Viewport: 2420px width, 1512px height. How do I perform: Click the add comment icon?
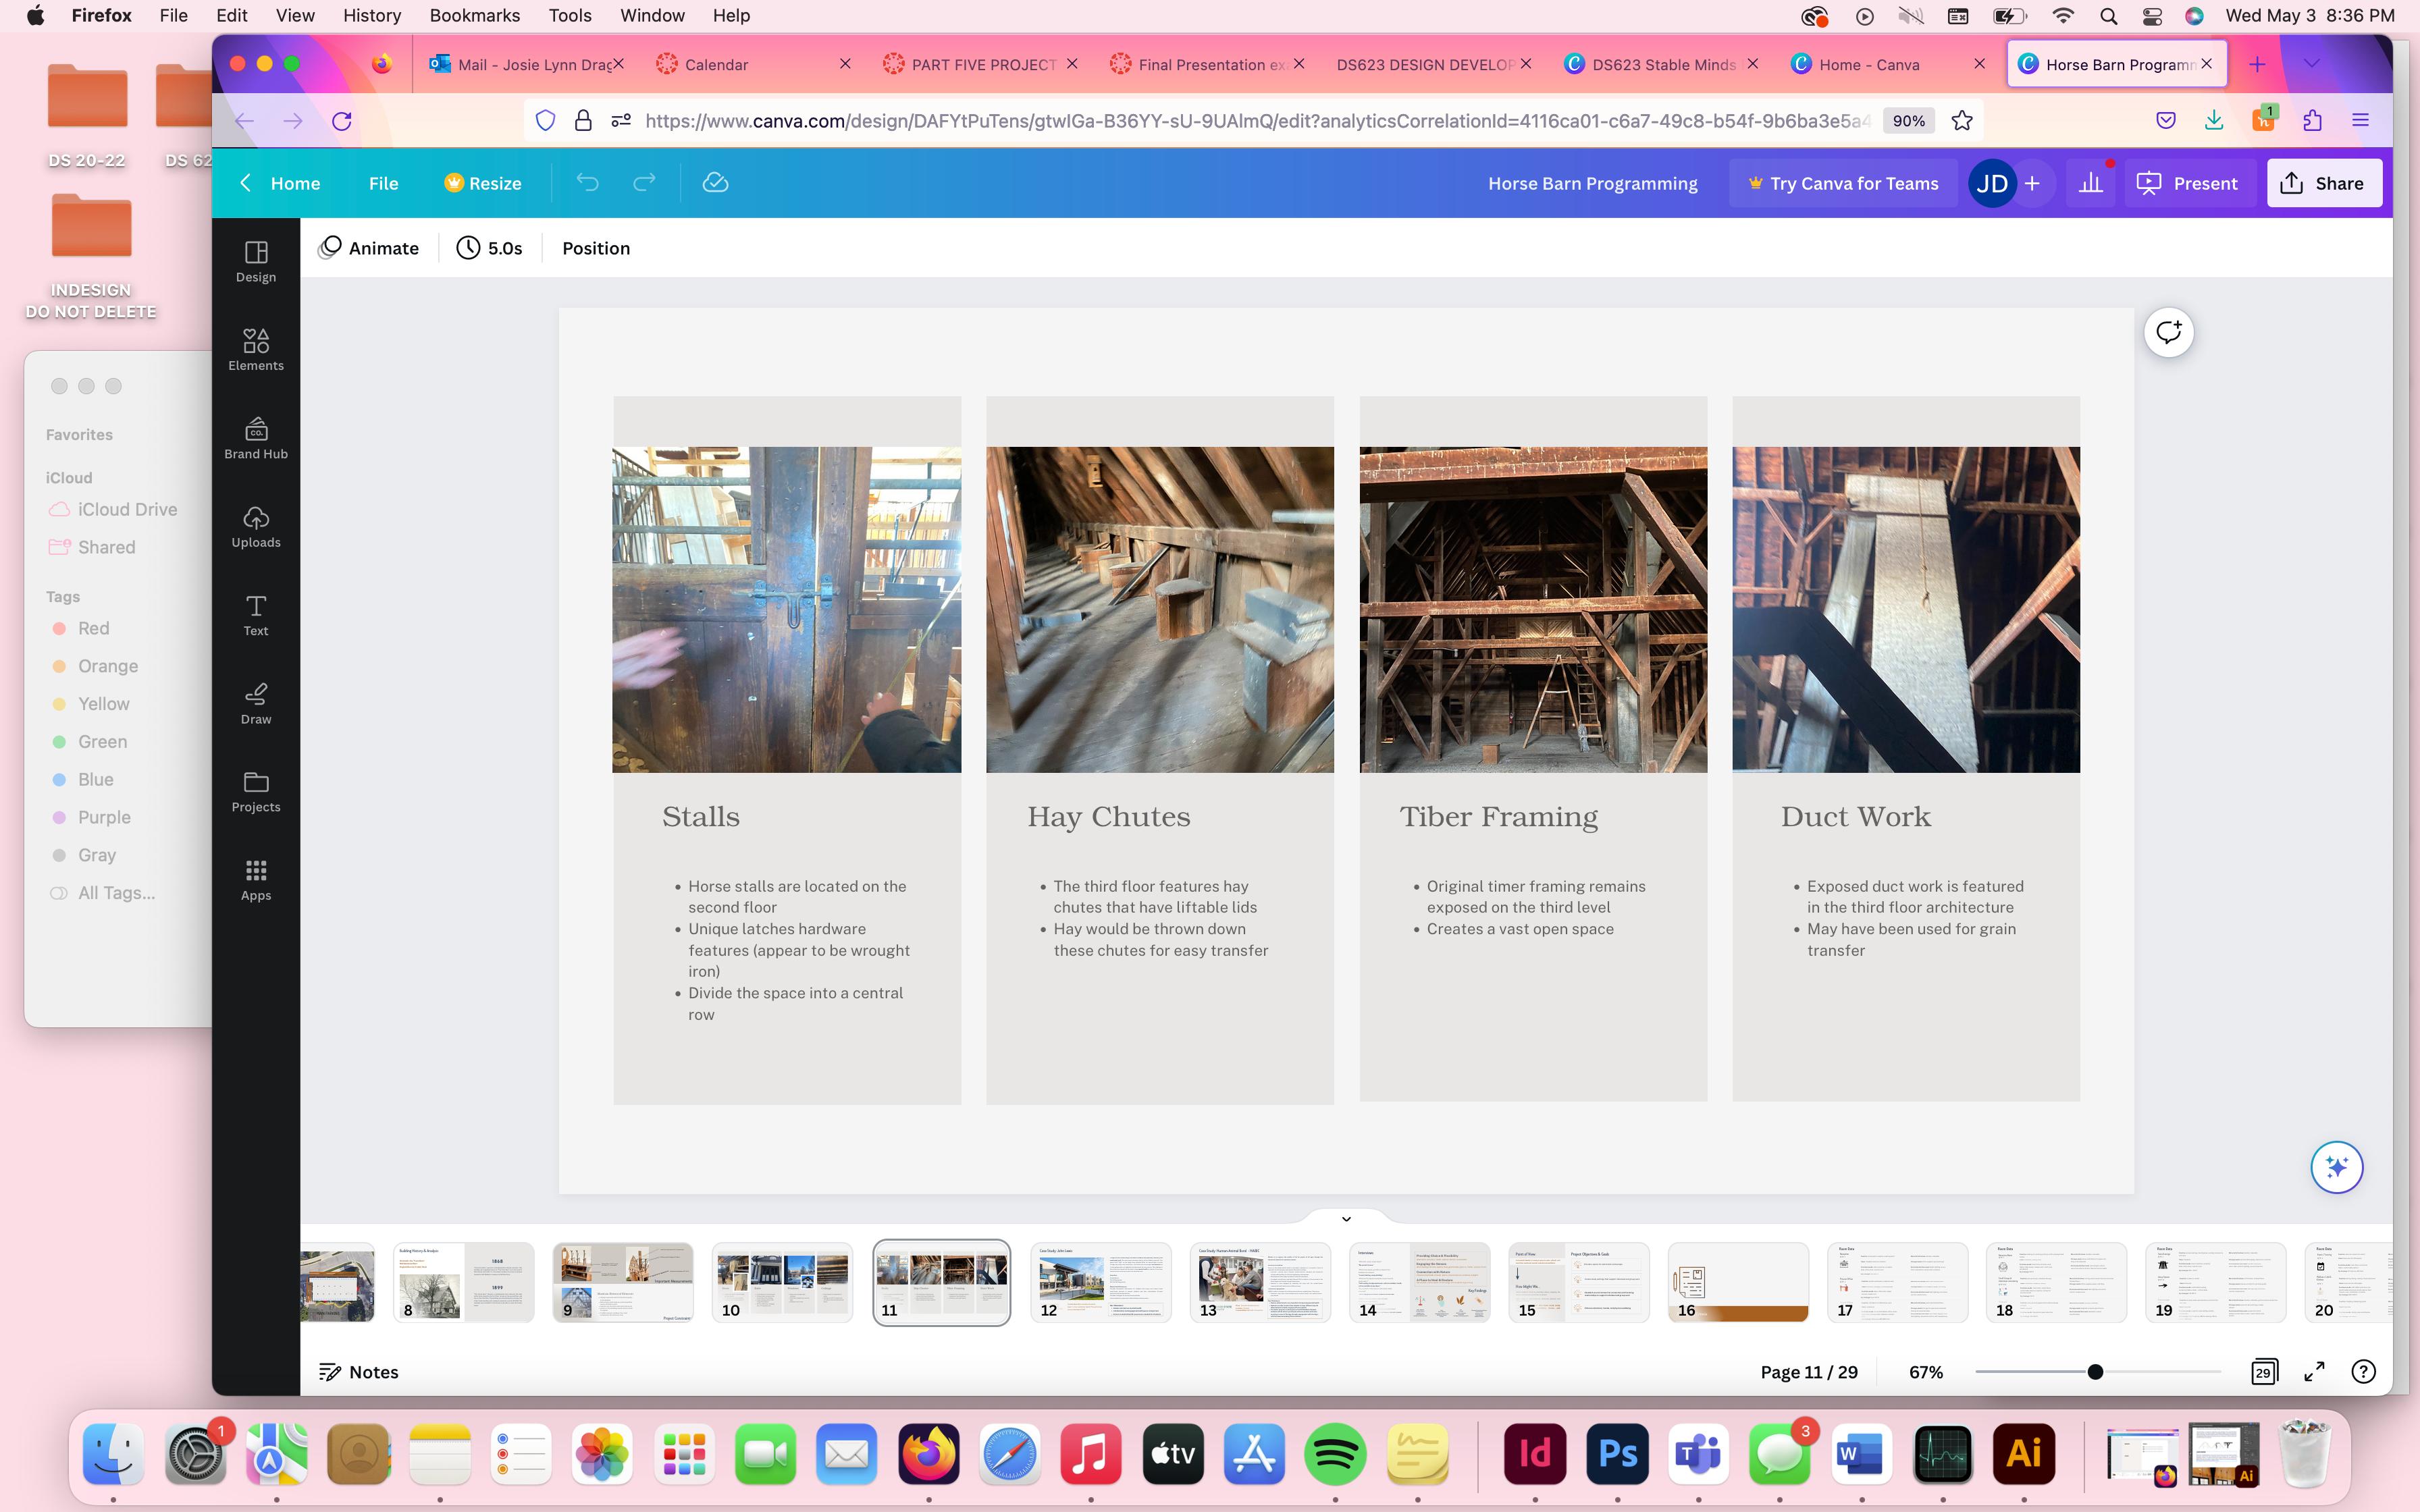click(x=2168, y=332)
